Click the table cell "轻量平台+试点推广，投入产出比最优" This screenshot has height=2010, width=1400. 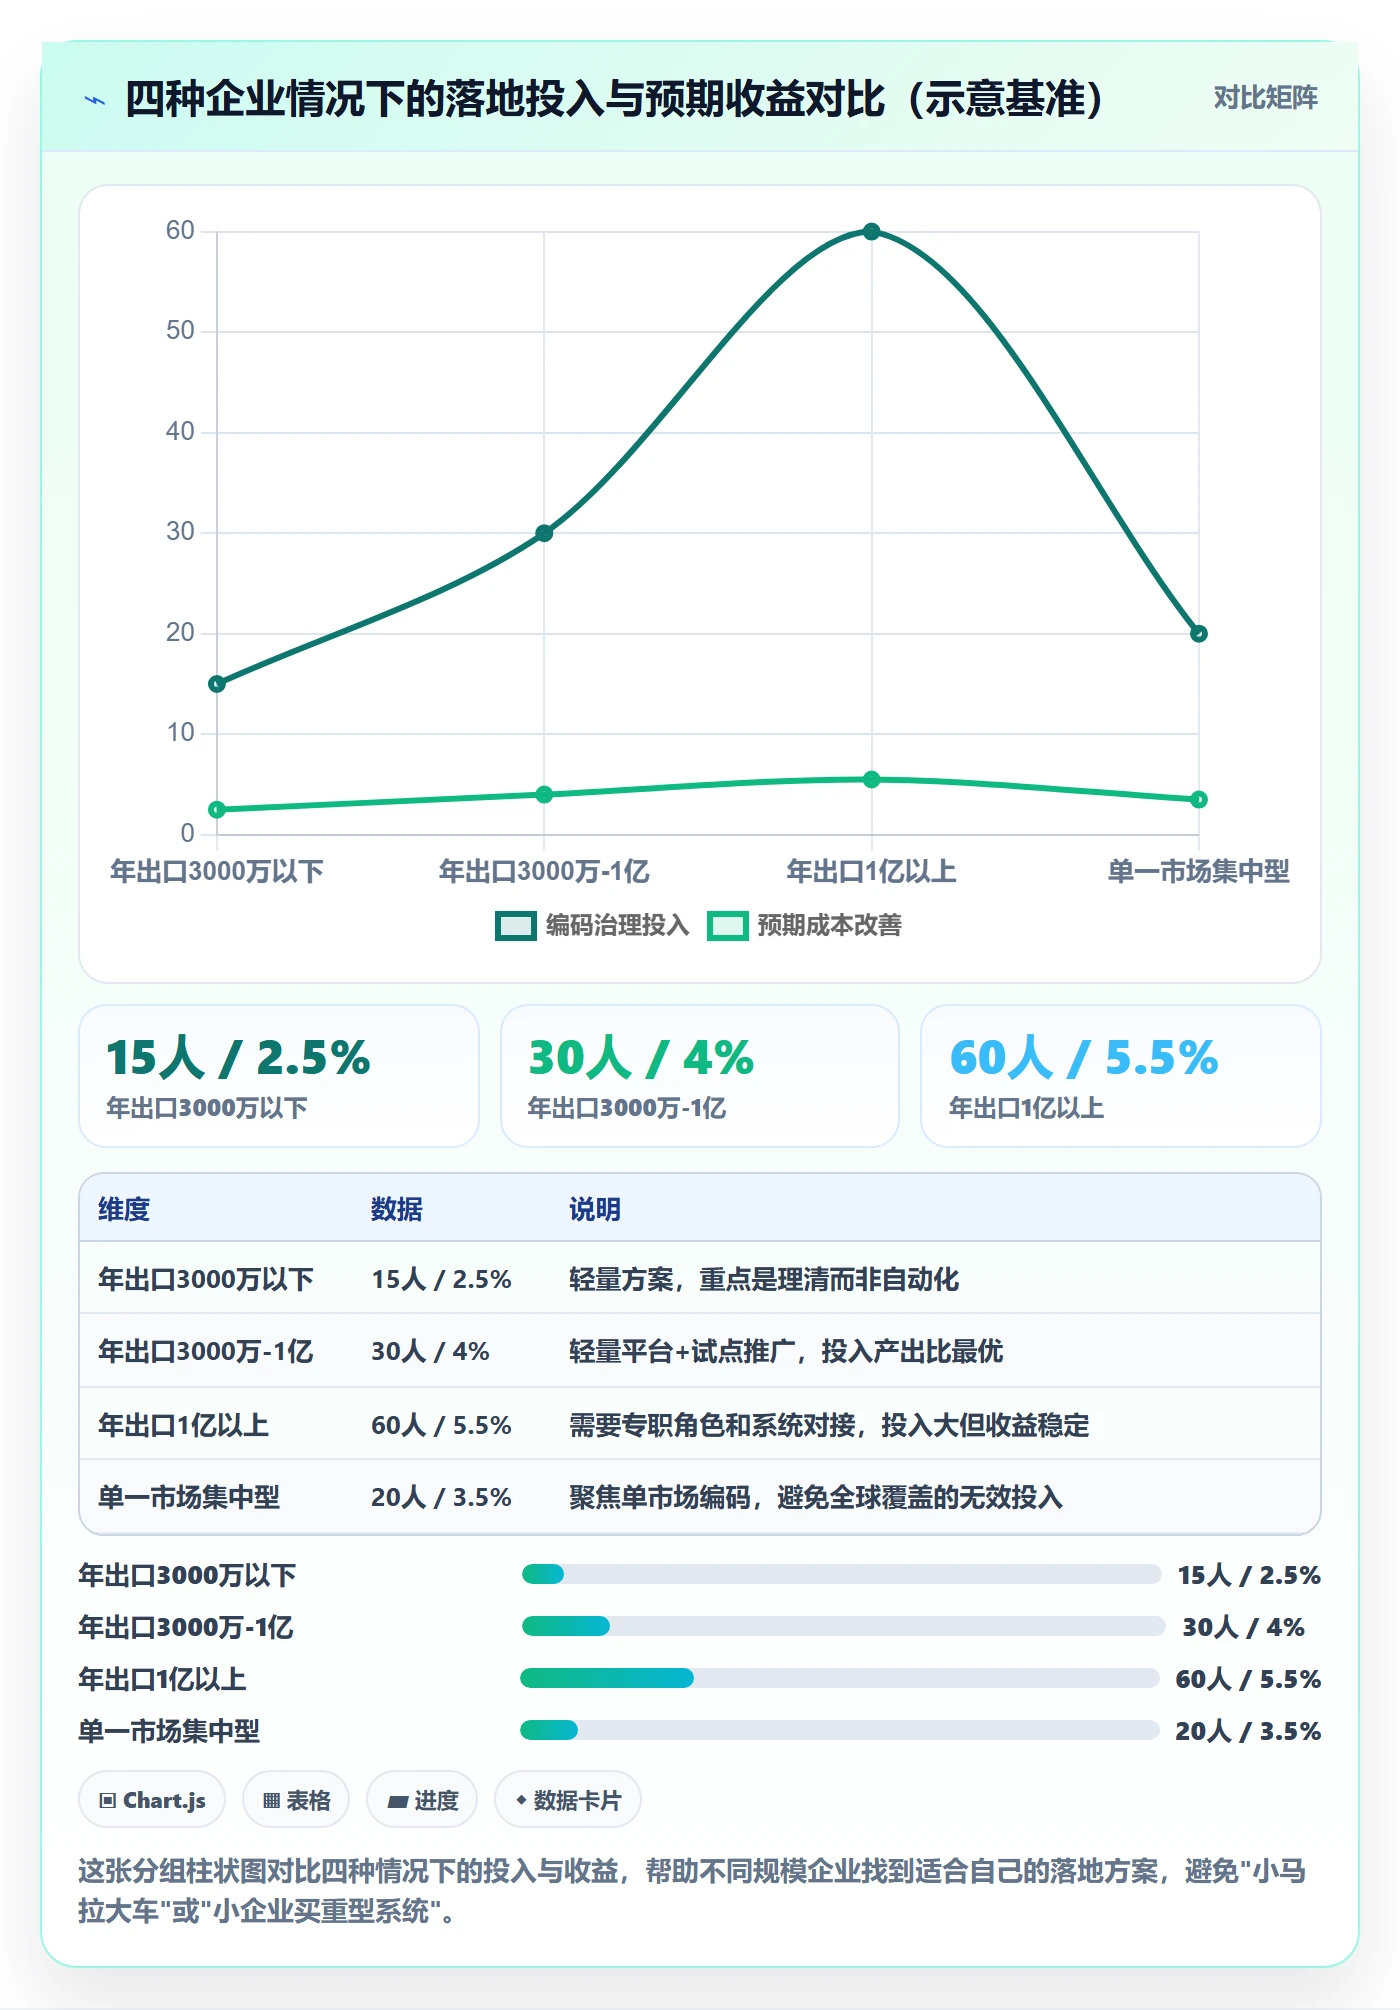(x=786, y=1351)
